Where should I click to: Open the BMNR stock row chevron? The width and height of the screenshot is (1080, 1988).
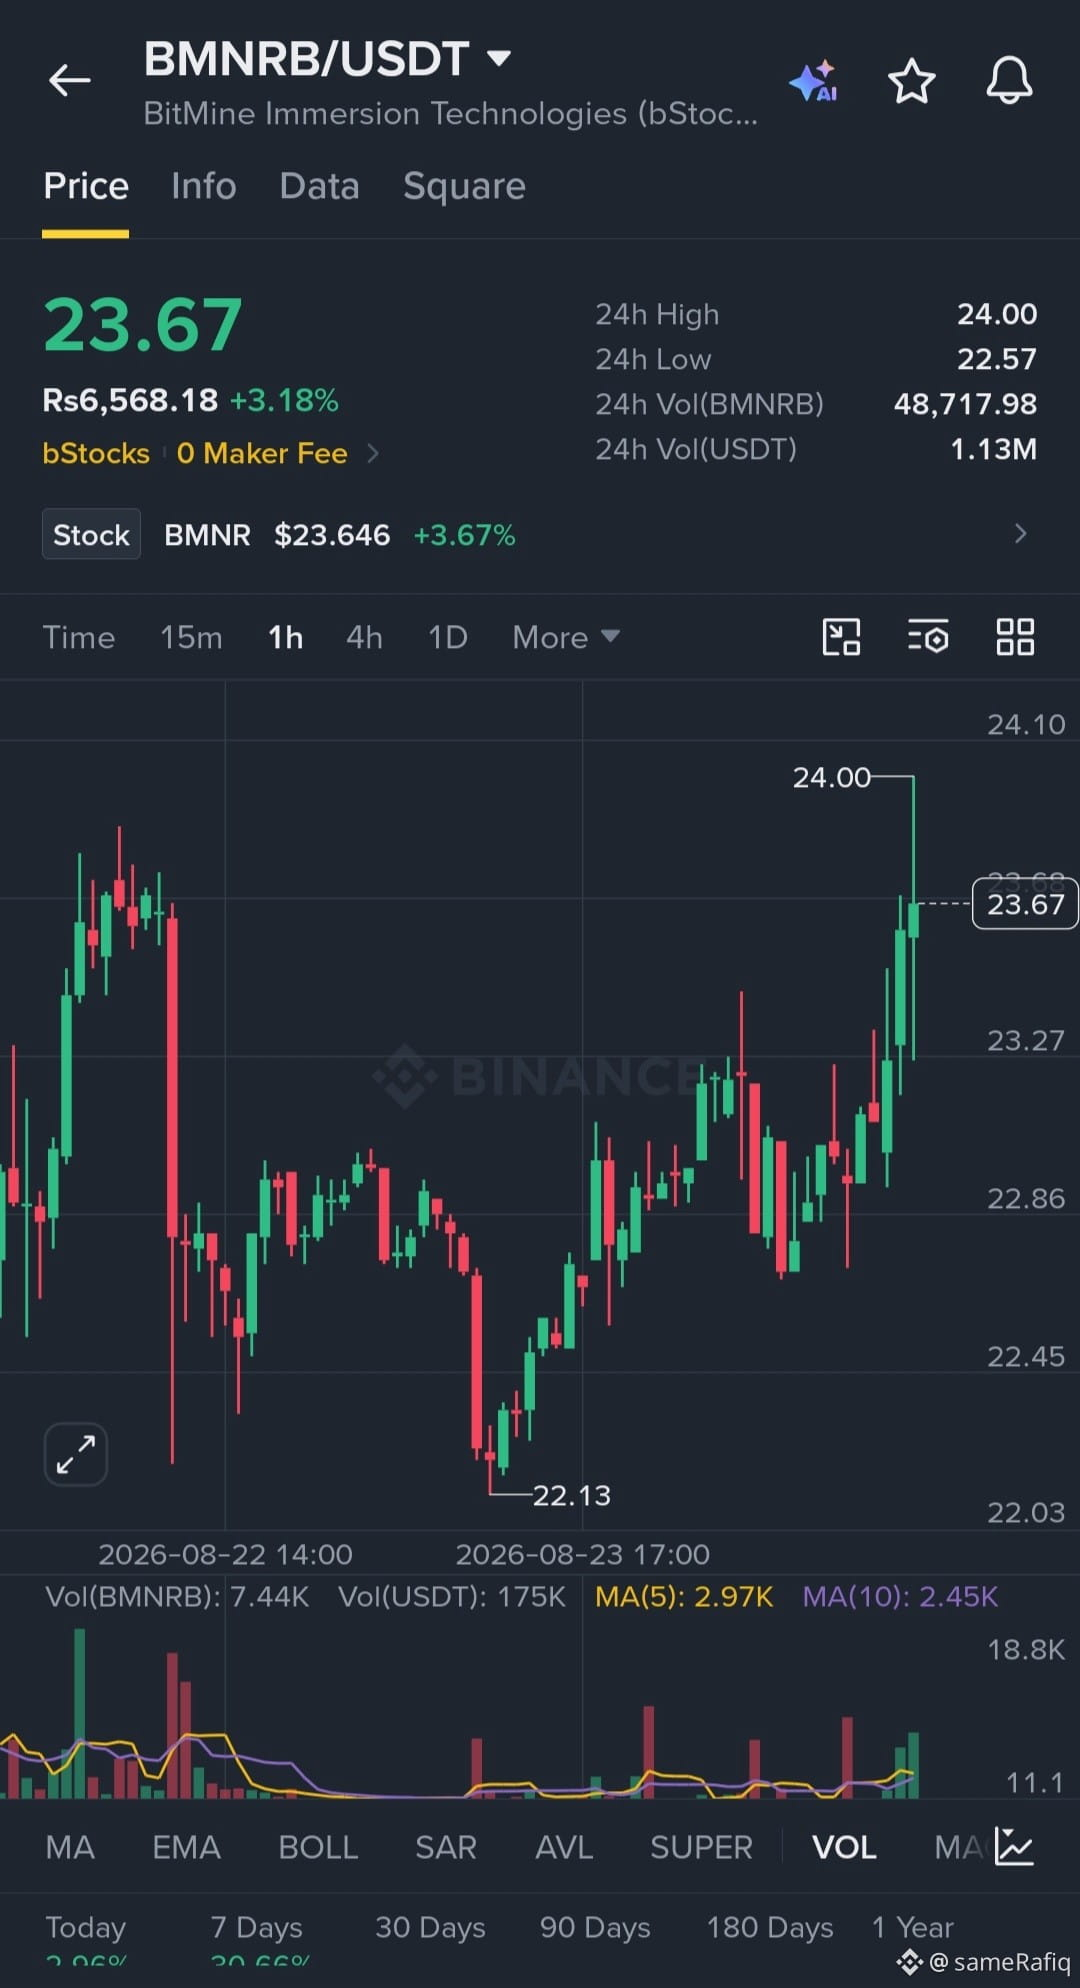click(x=1020, y=533)
